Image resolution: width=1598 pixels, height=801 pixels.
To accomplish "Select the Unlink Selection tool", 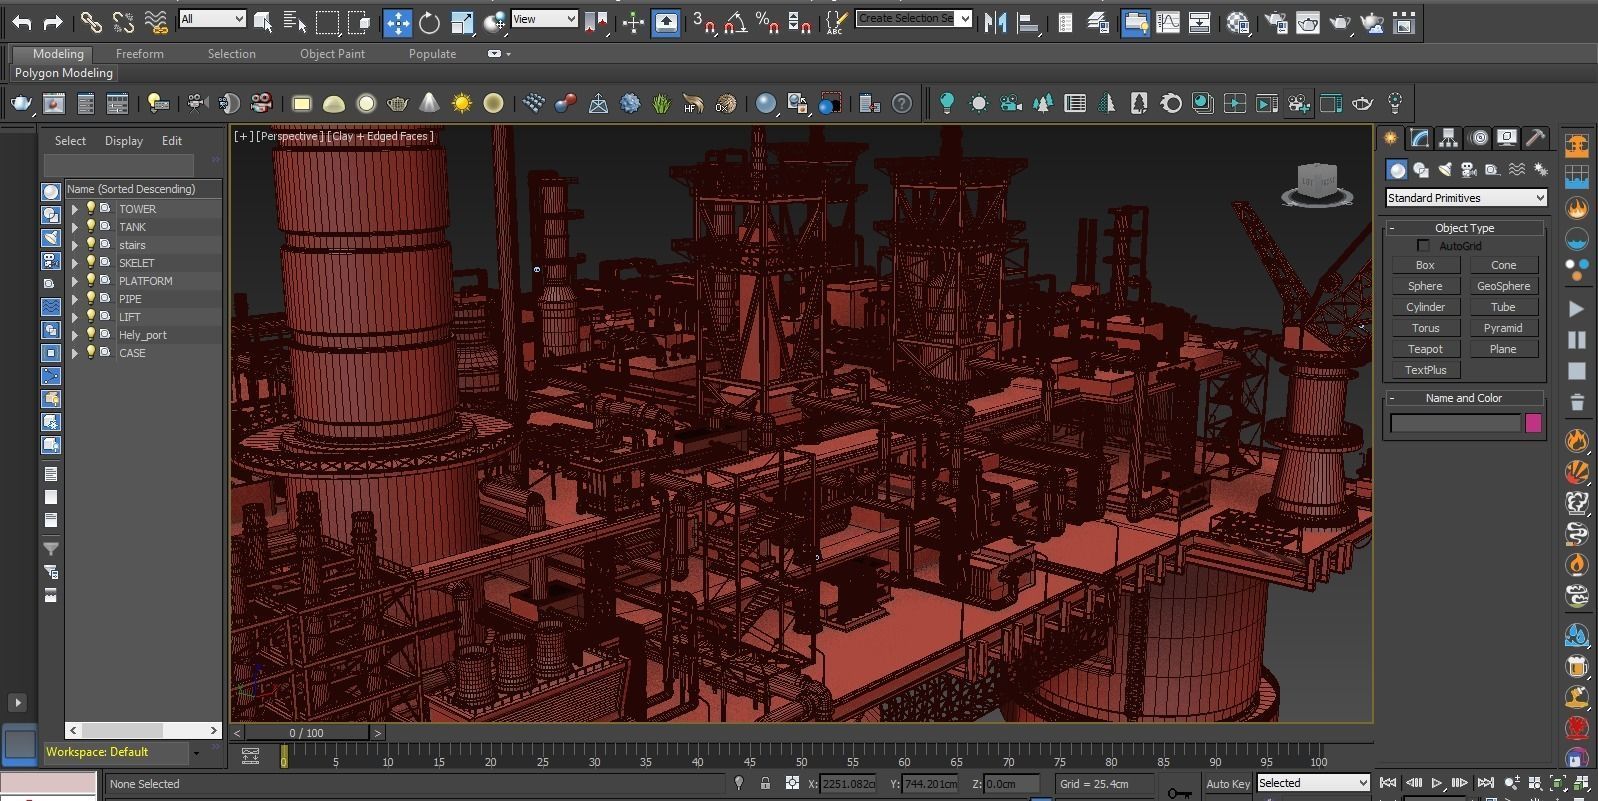I will coord(124,21).
